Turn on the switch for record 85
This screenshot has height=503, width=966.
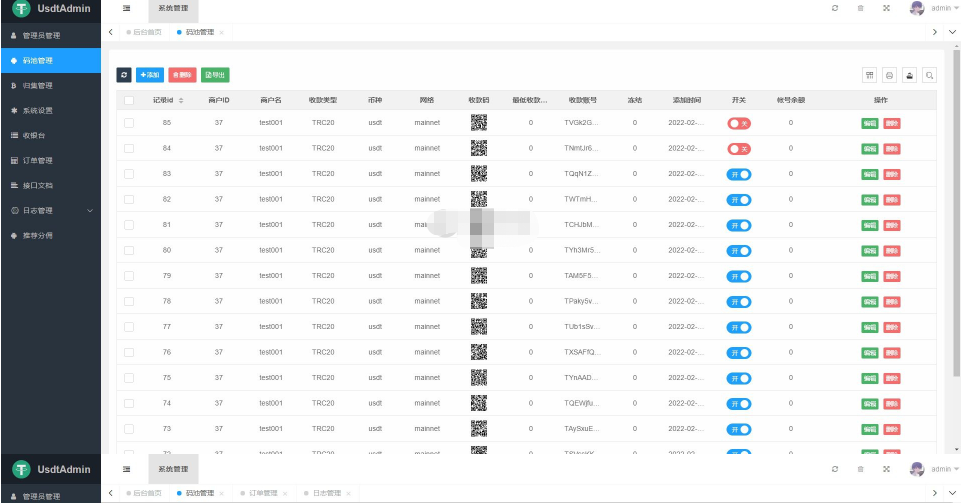point(738,123)
